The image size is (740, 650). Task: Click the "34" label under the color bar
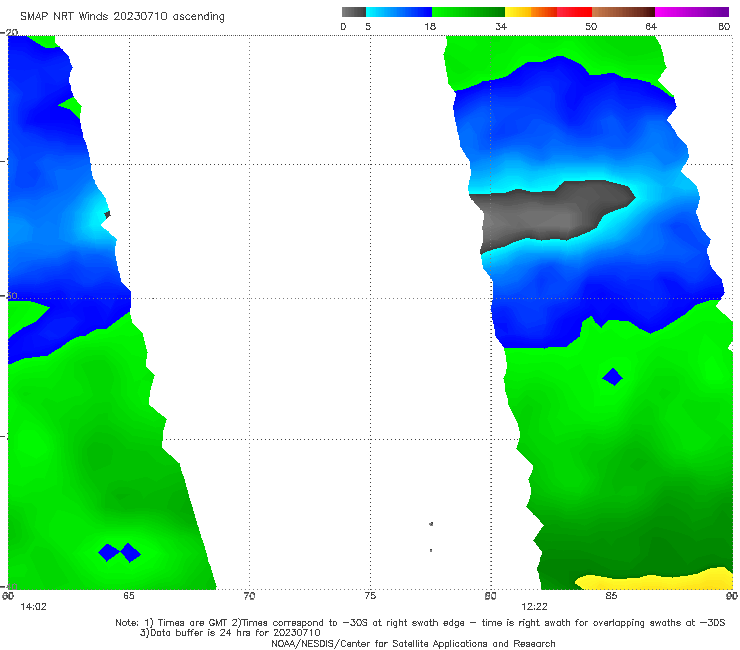pyautogui.click(x=501, y=26)
